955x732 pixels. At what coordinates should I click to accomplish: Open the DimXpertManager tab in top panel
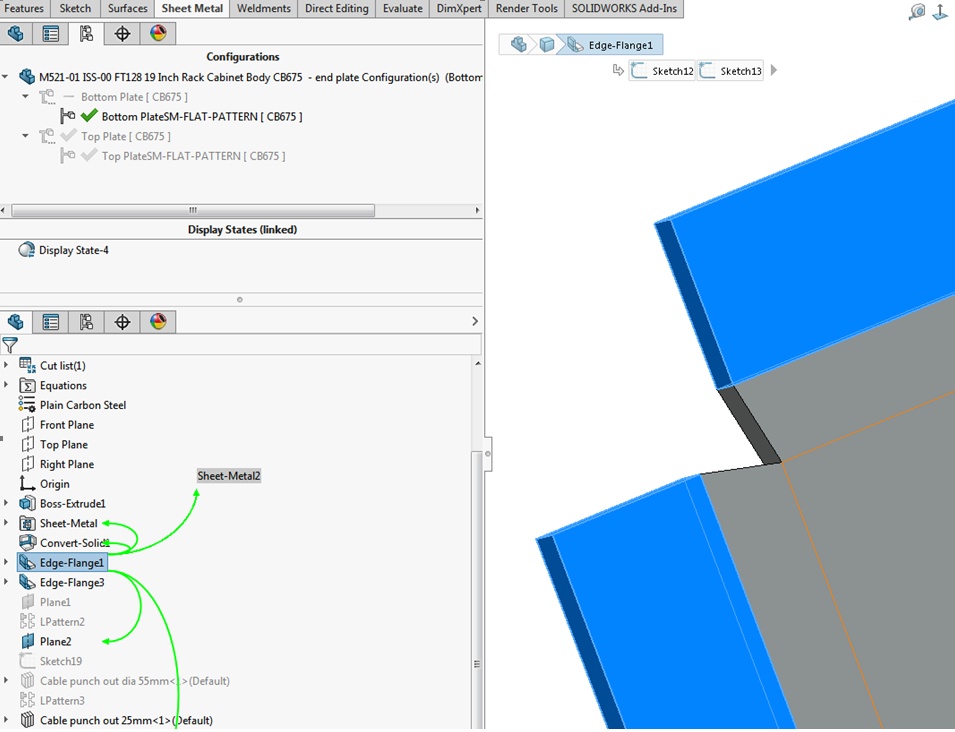coord(122,33)
